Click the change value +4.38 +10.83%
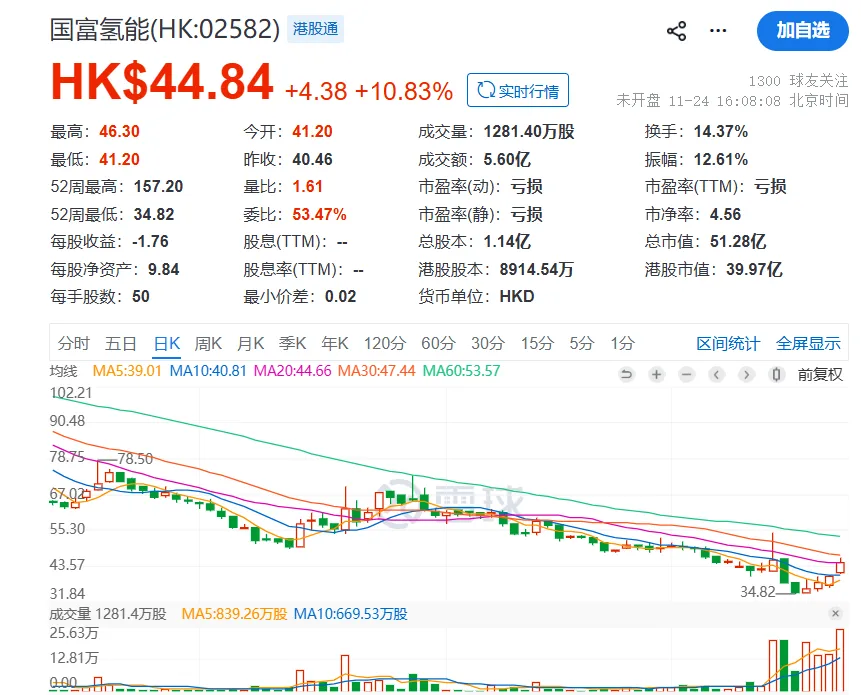Image resolution: width=861 pixels, height=695 pixels. 368,91
